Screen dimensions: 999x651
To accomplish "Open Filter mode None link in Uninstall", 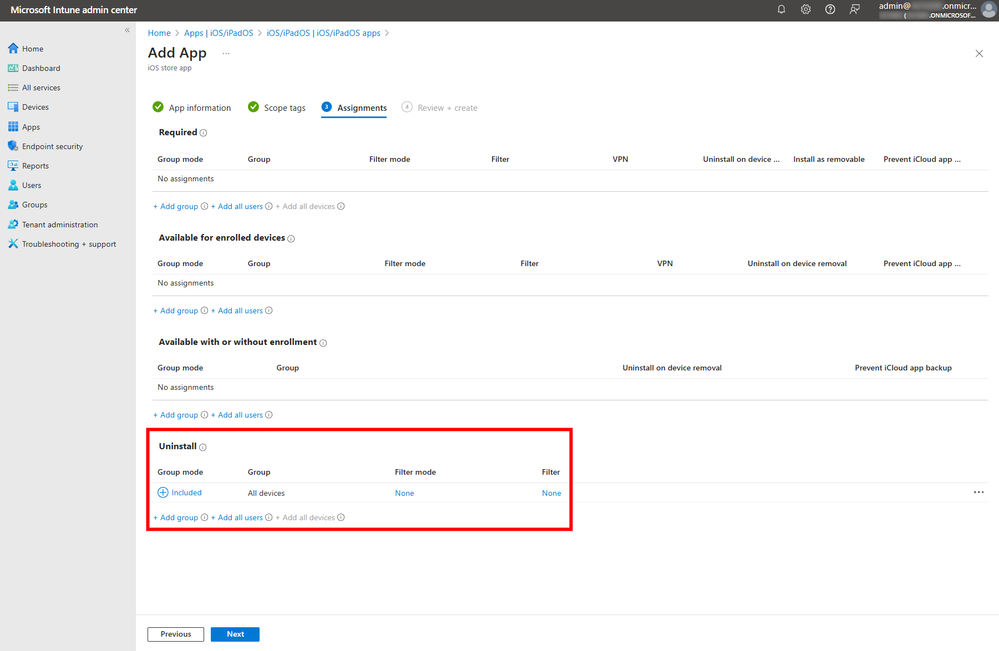I will [x=405, y=493].
